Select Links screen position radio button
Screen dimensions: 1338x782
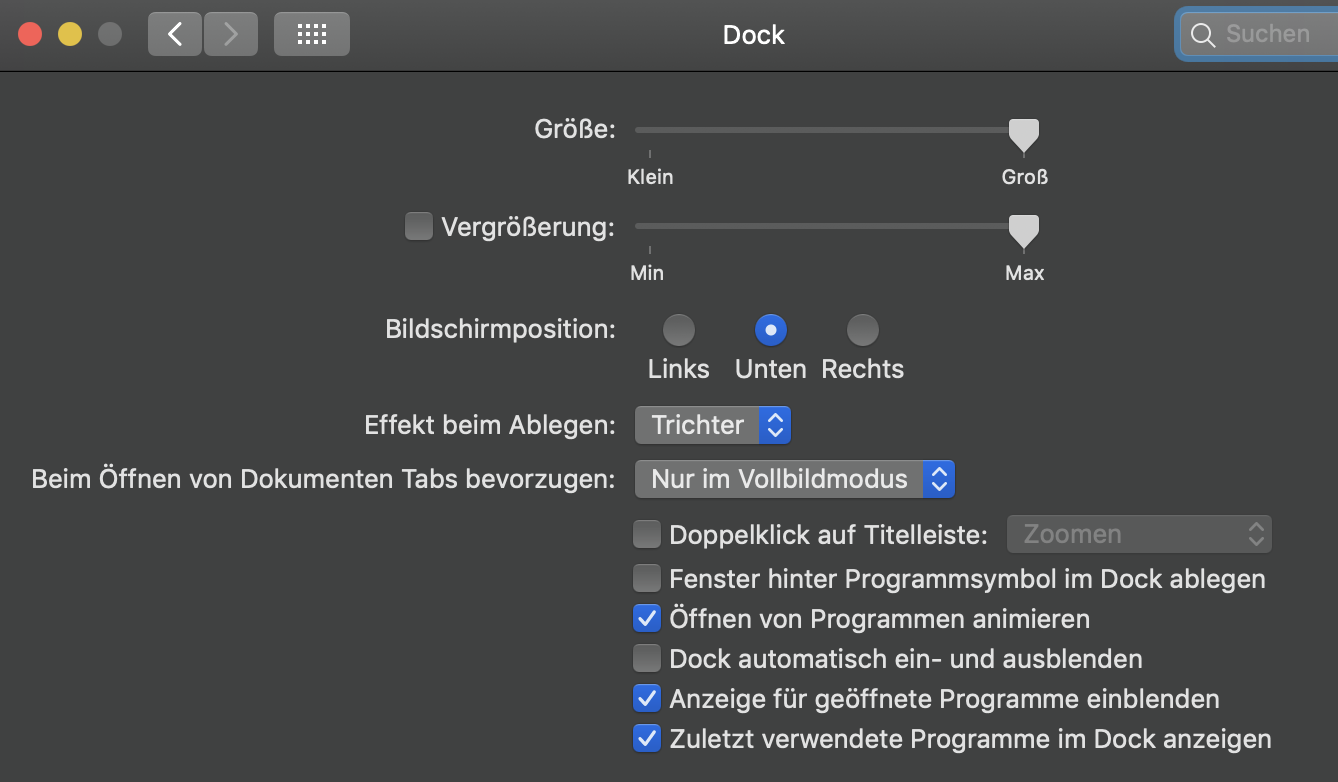click(x=679, y=329)
